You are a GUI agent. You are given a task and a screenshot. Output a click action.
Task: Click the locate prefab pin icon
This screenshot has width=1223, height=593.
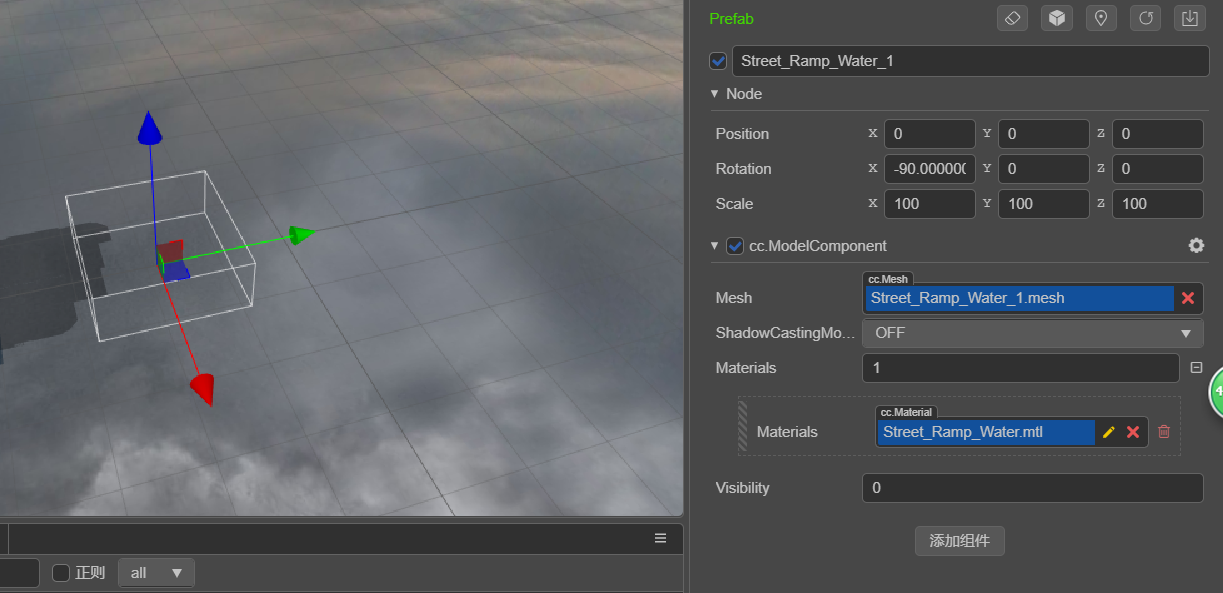coord(1101,18)
